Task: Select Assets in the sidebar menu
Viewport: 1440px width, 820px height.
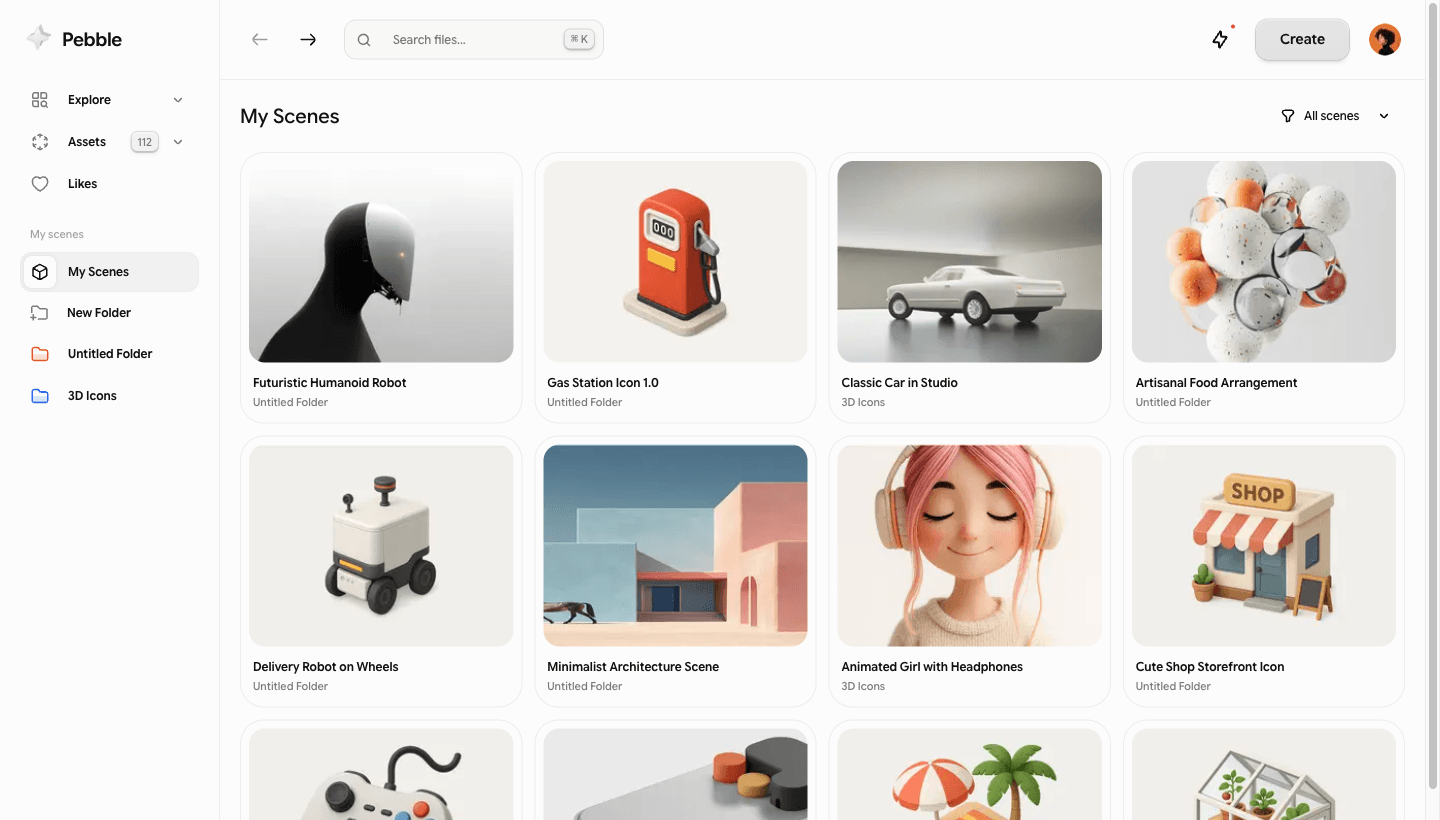Action: (87, 142)
